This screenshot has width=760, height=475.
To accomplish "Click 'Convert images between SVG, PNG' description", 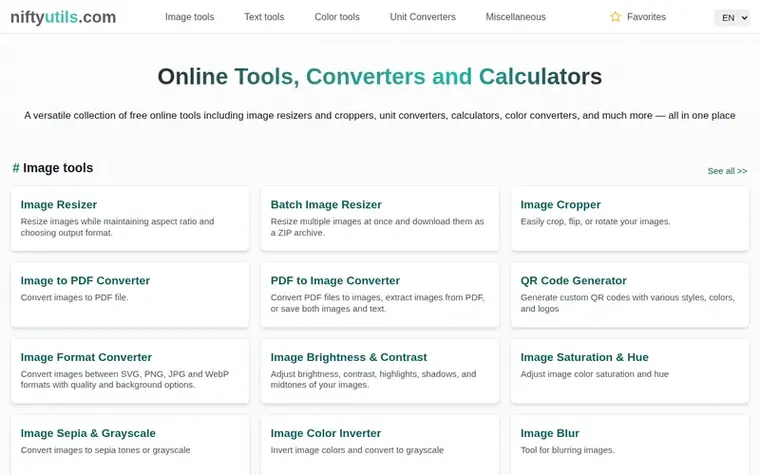I will [125, 379].
